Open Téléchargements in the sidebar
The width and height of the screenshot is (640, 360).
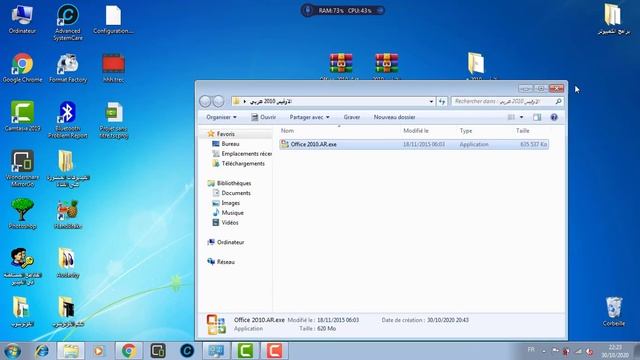pyautogui.click(x=238, y=164)
